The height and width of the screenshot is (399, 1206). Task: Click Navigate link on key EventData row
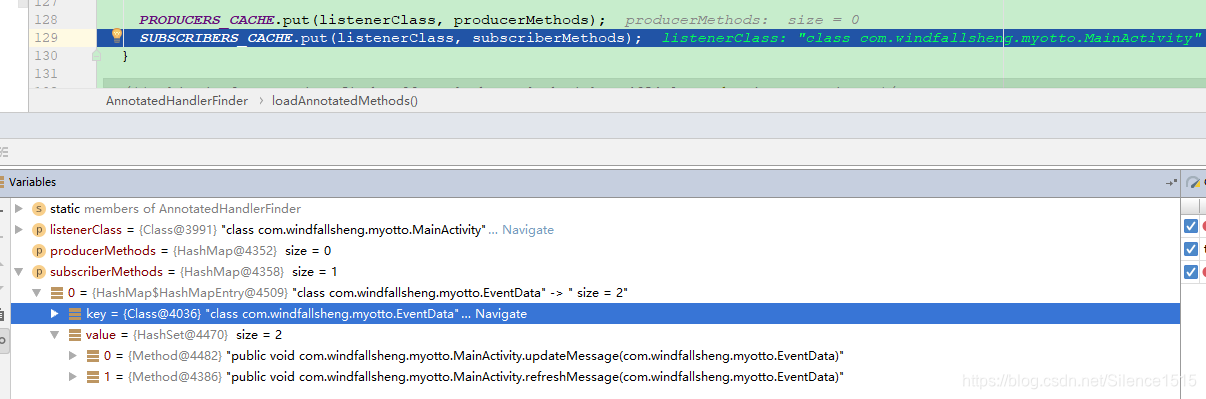click(x=501, y=314)
